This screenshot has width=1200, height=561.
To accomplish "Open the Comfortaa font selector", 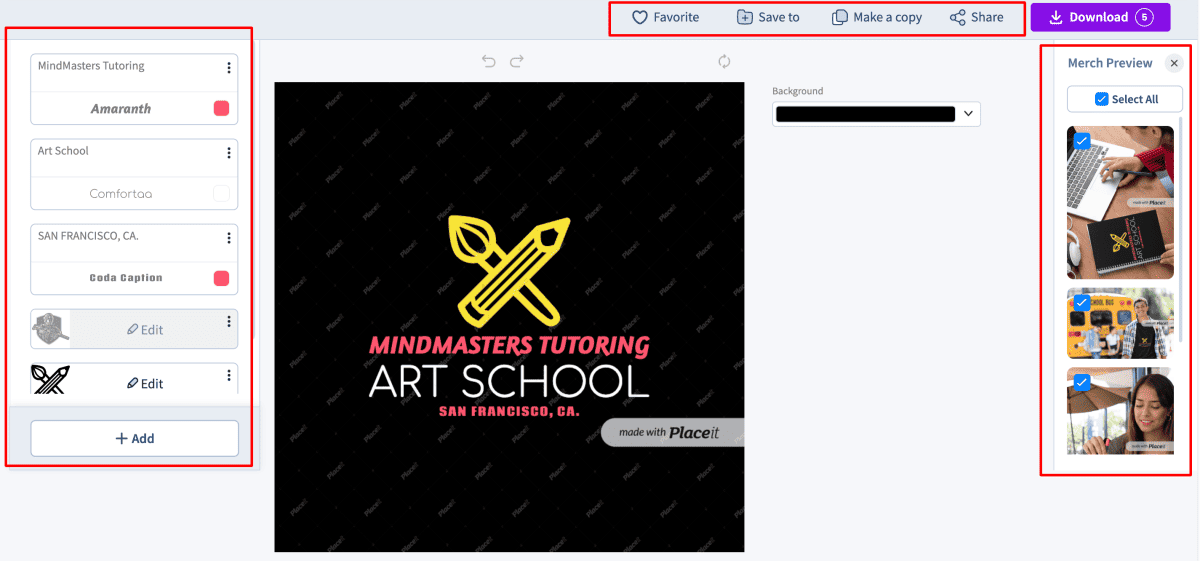I will pyautogui.click(x=120, y=193).
